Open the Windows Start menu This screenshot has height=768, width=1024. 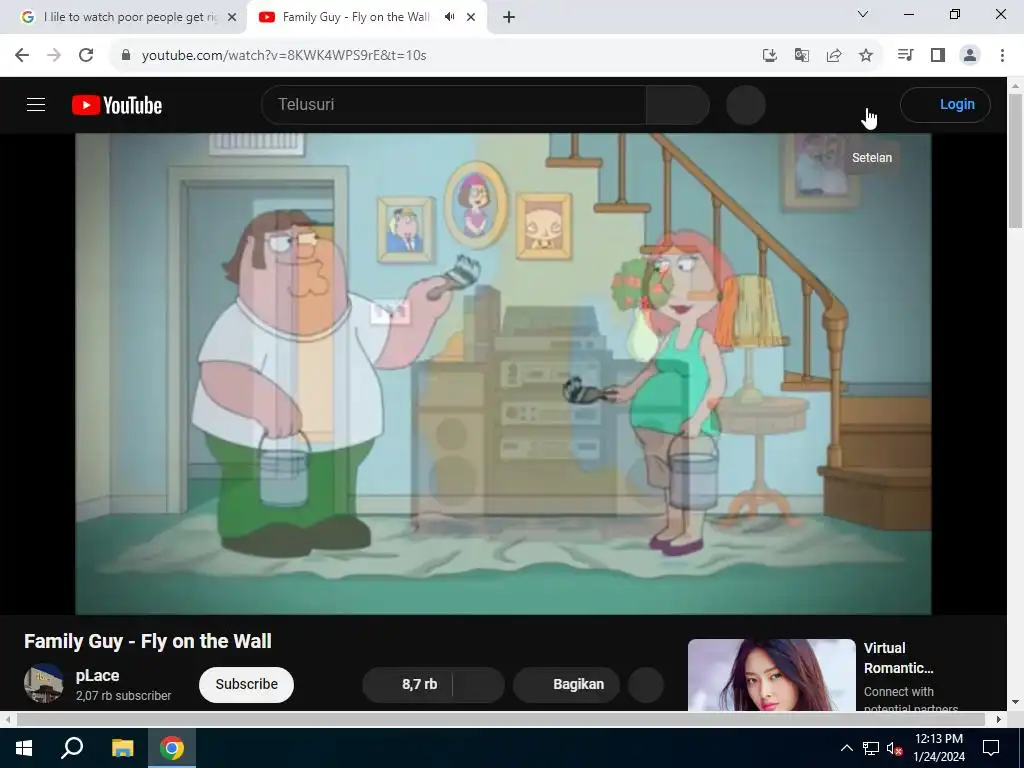[24, 748]
